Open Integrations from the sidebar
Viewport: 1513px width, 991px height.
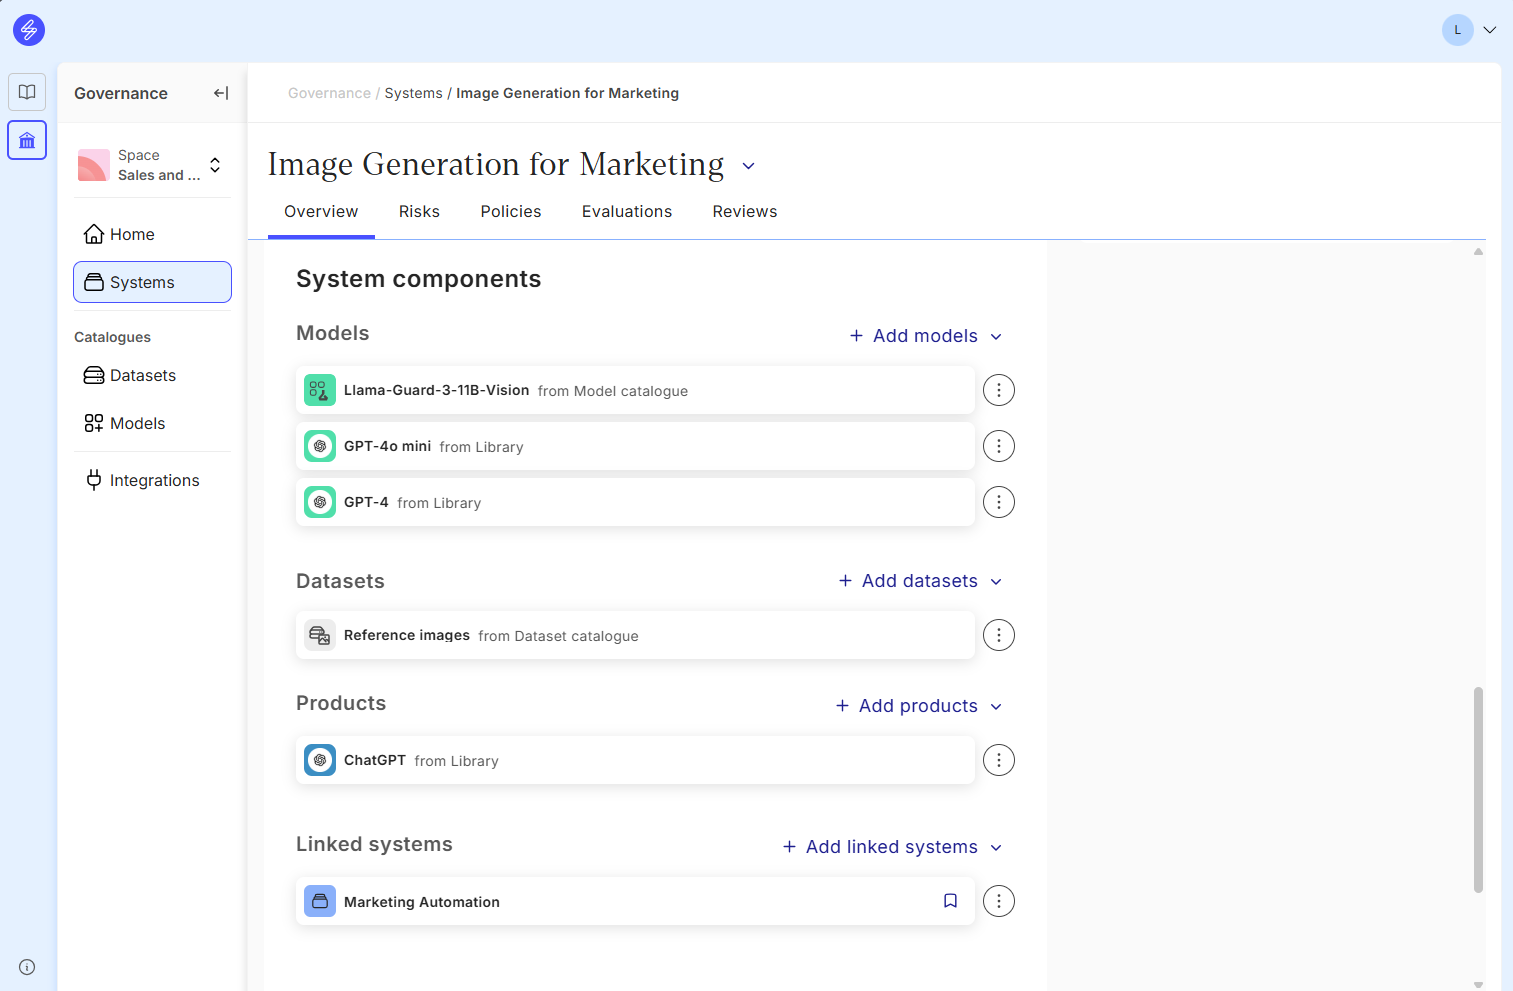pos(154,480)
